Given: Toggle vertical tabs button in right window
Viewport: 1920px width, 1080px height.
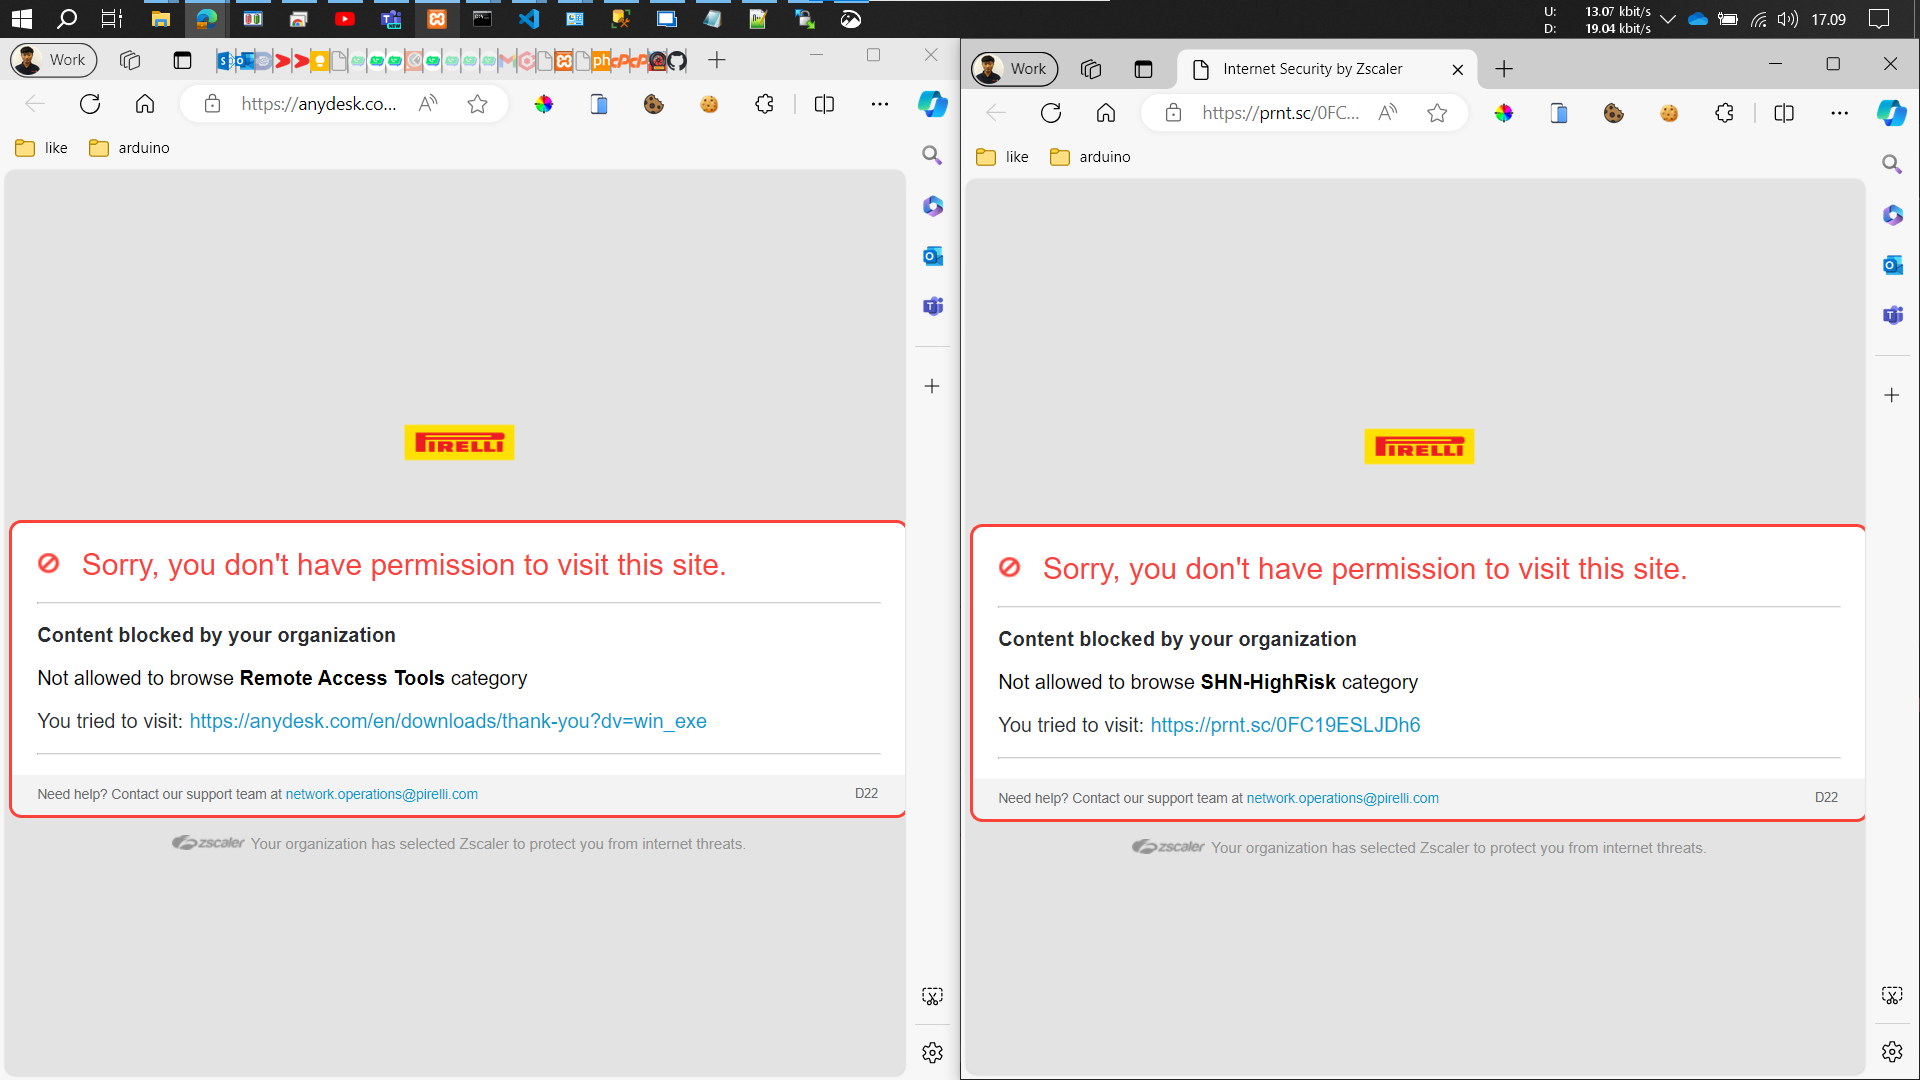Looking at the screenshot, I should coord(1143,69).
